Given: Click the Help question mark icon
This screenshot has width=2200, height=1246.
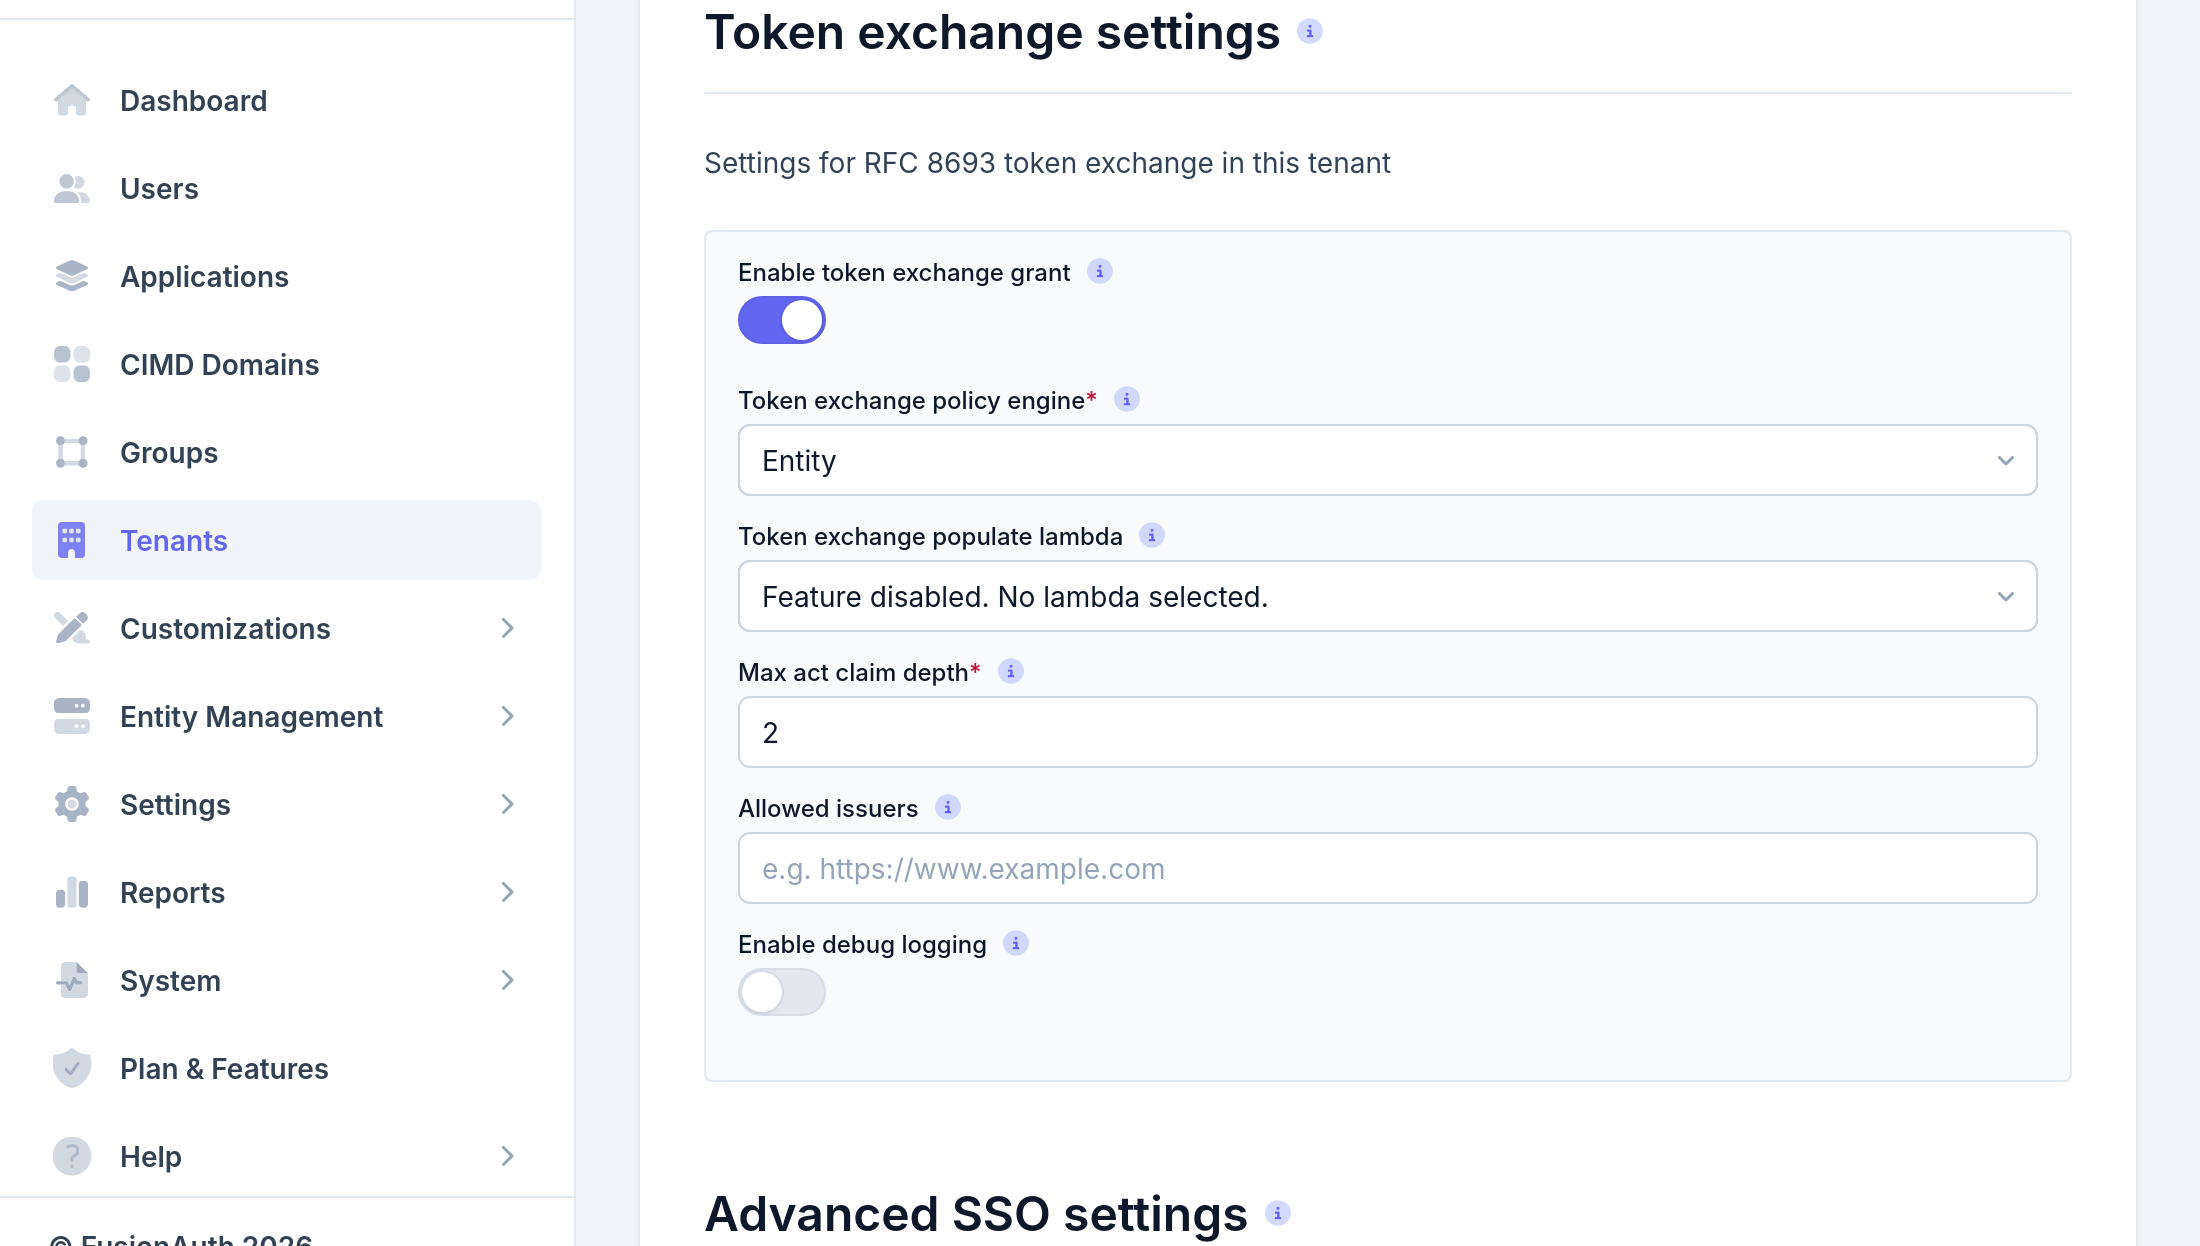Looking at the screenshot, I should [72, 1157].
